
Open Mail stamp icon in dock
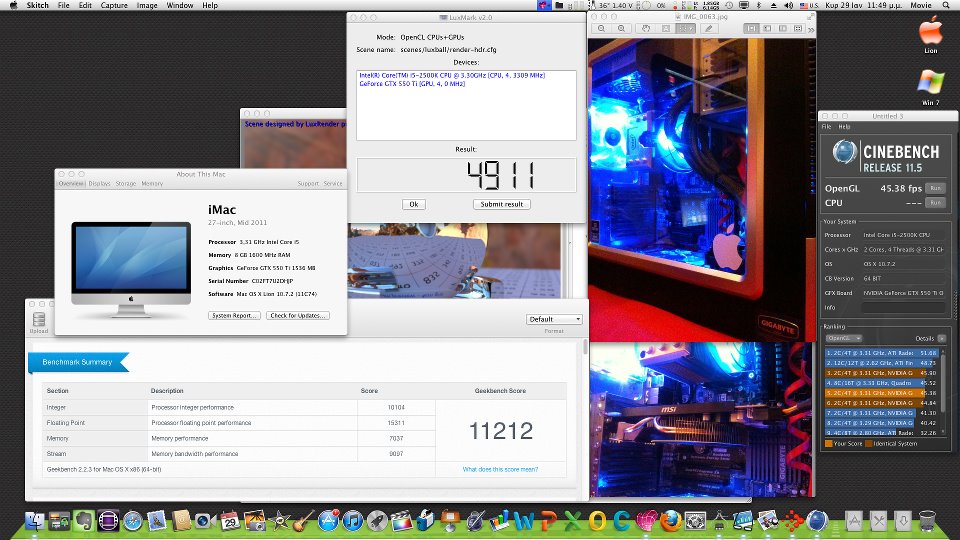[x=157, y=520]
